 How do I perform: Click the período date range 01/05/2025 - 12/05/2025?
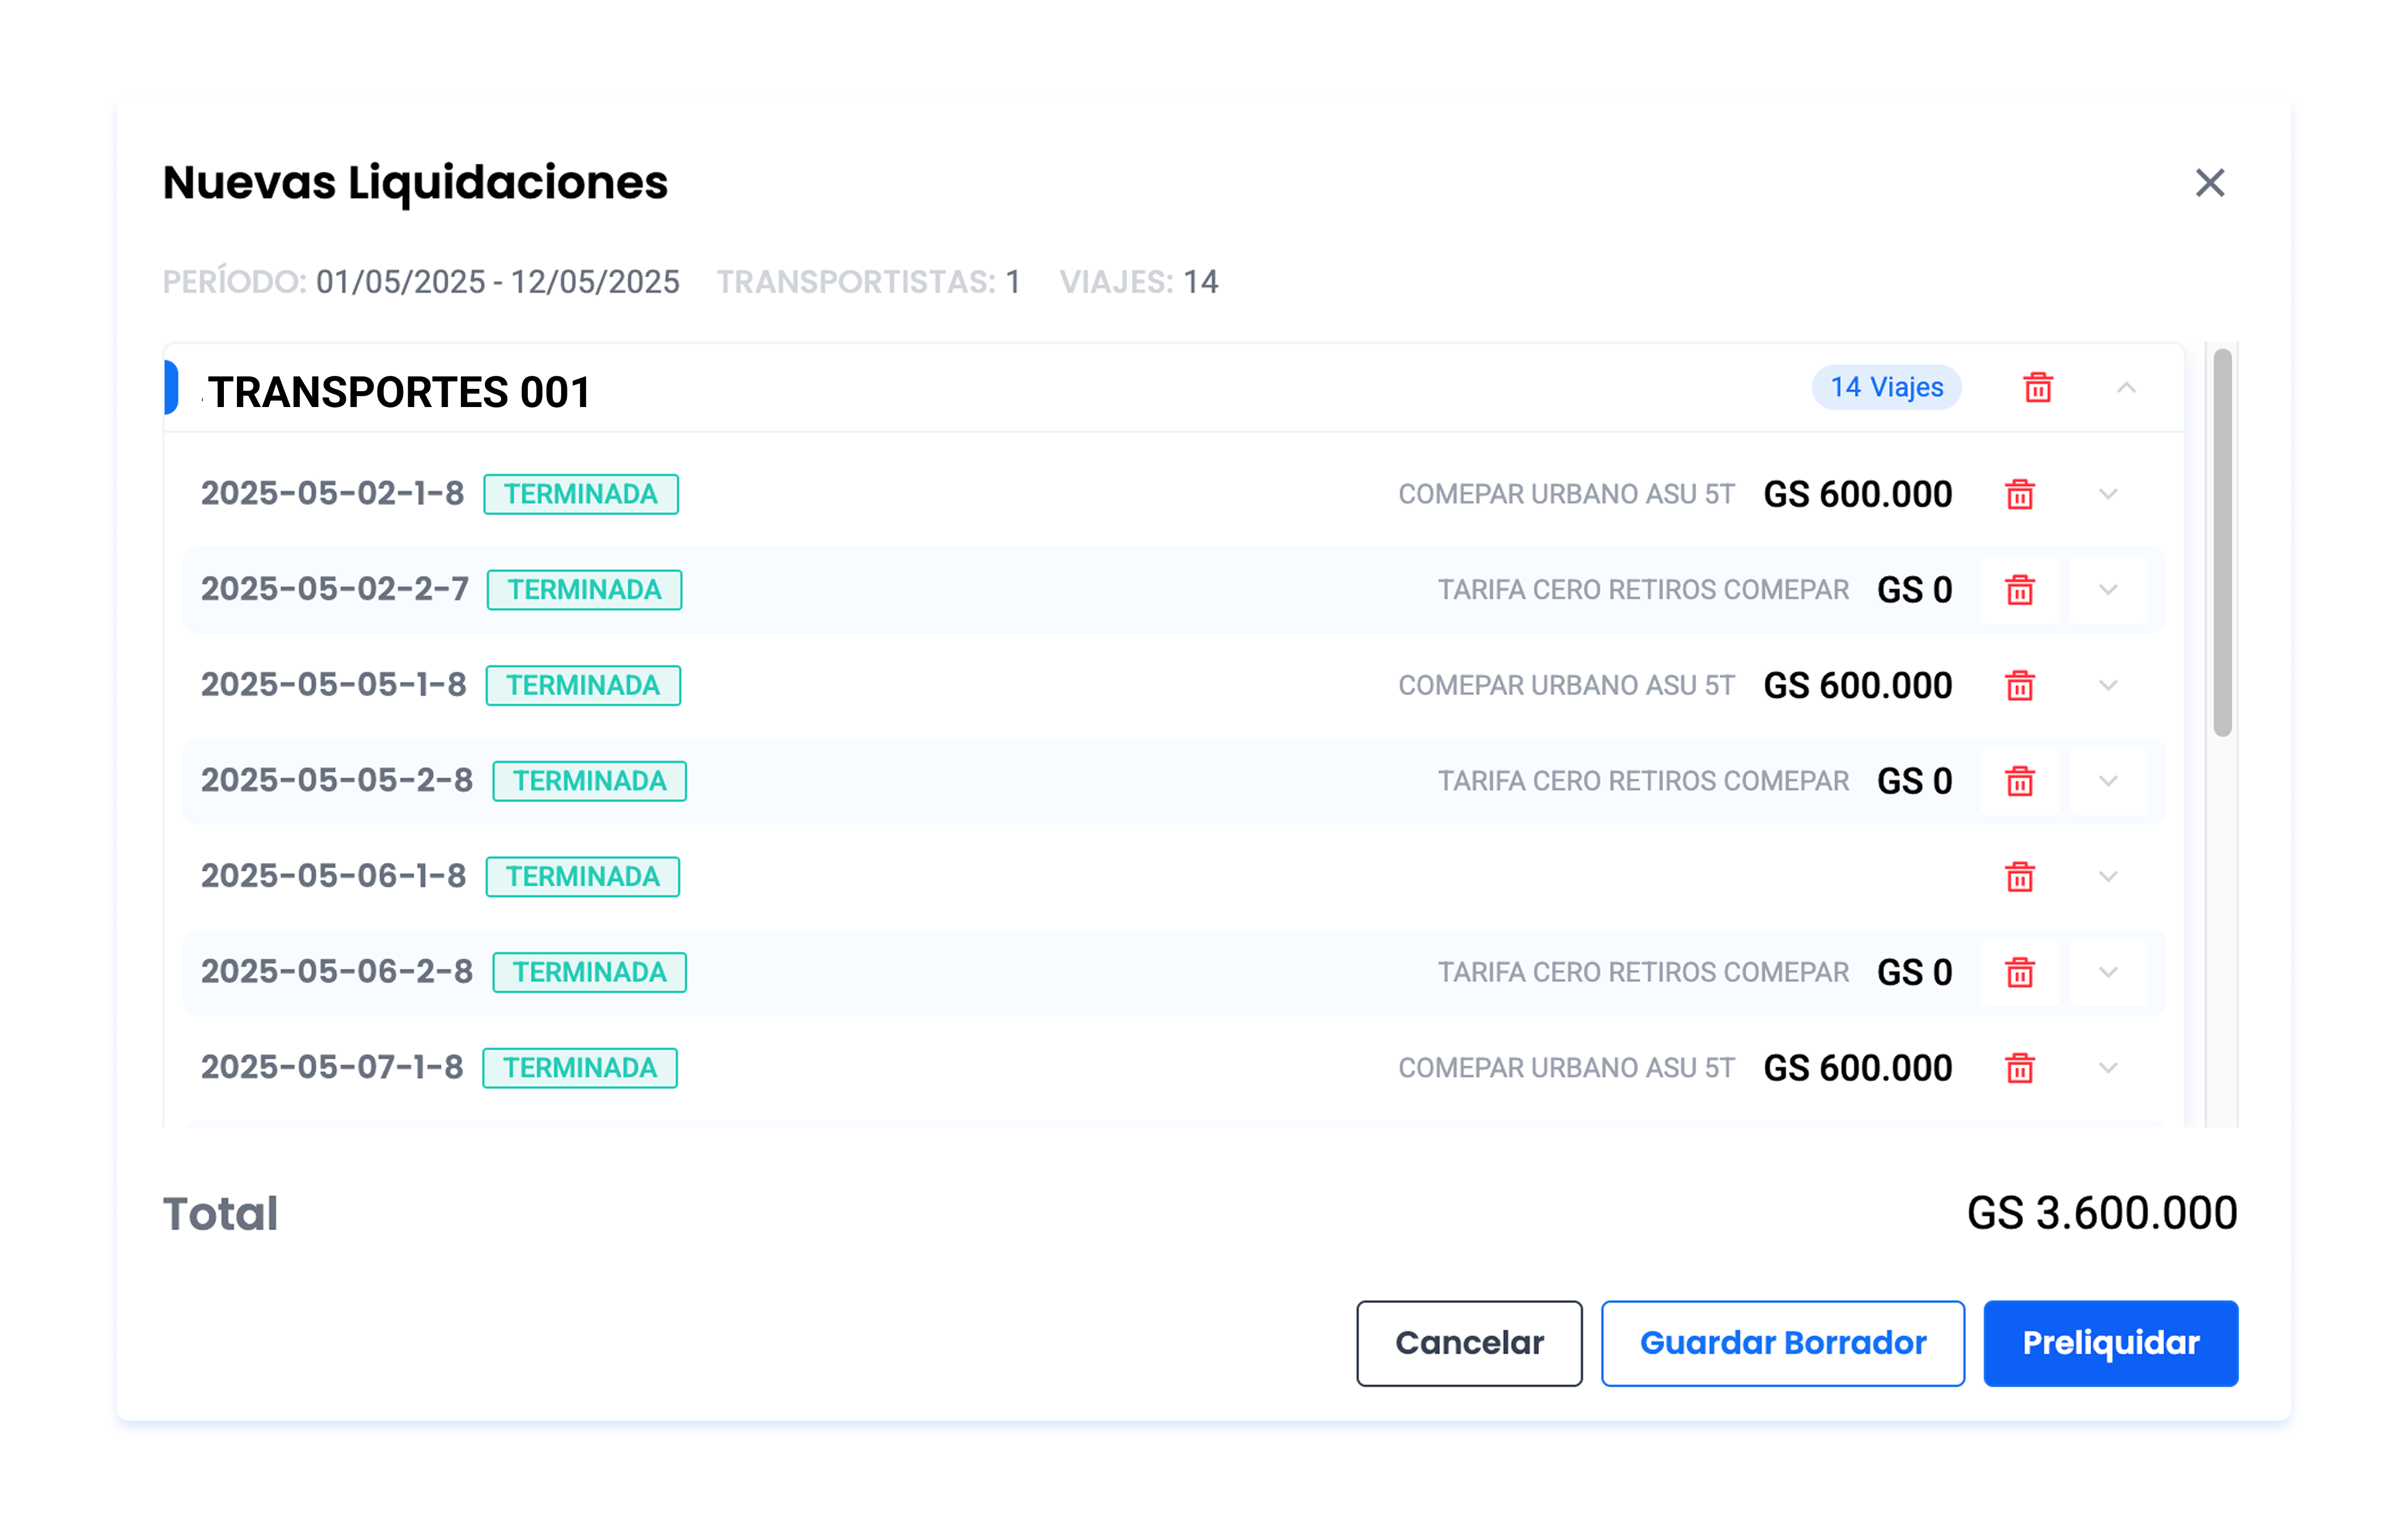tap(497, 282)
